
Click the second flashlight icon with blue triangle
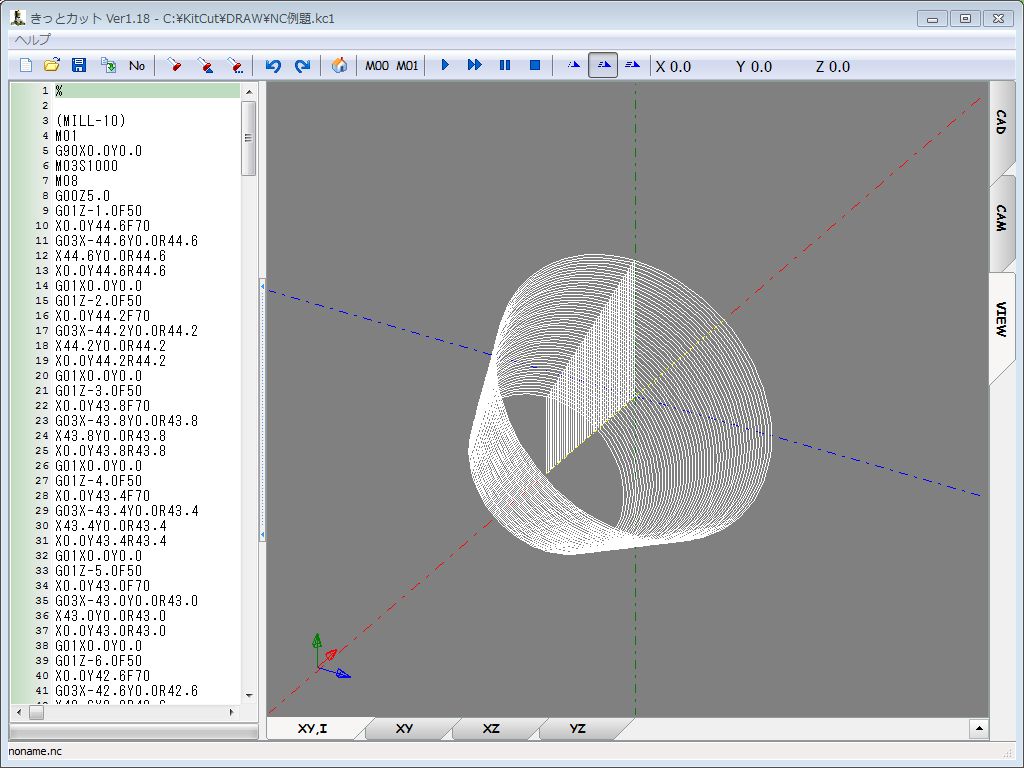(205, 65)
